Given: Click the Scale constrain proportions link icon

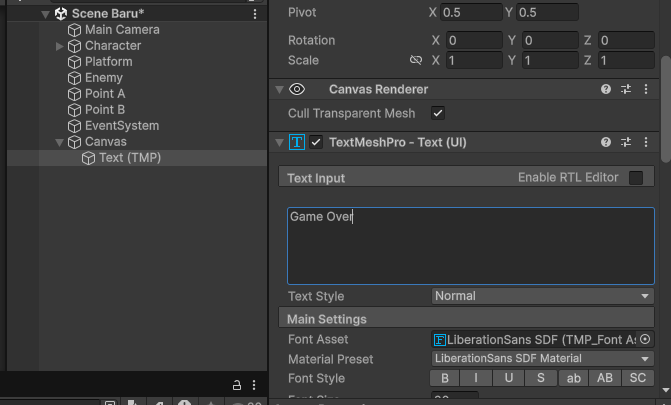Looking at the screenshot, I should pos(416,60).
